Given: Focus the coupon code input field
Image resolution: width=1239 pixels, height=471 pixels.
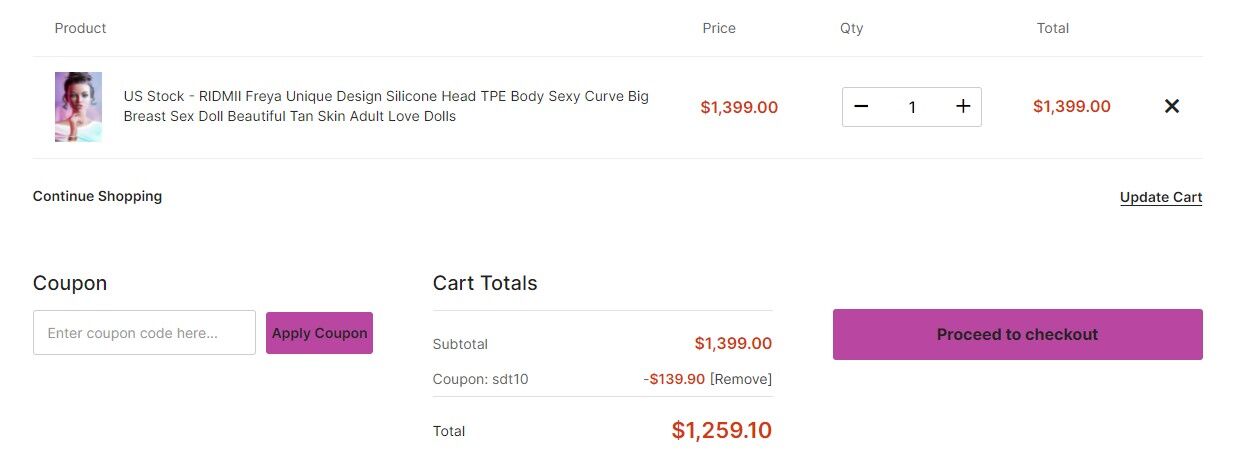Looking at the screenshot, I should pyautogui.click(x=144, y=333).
